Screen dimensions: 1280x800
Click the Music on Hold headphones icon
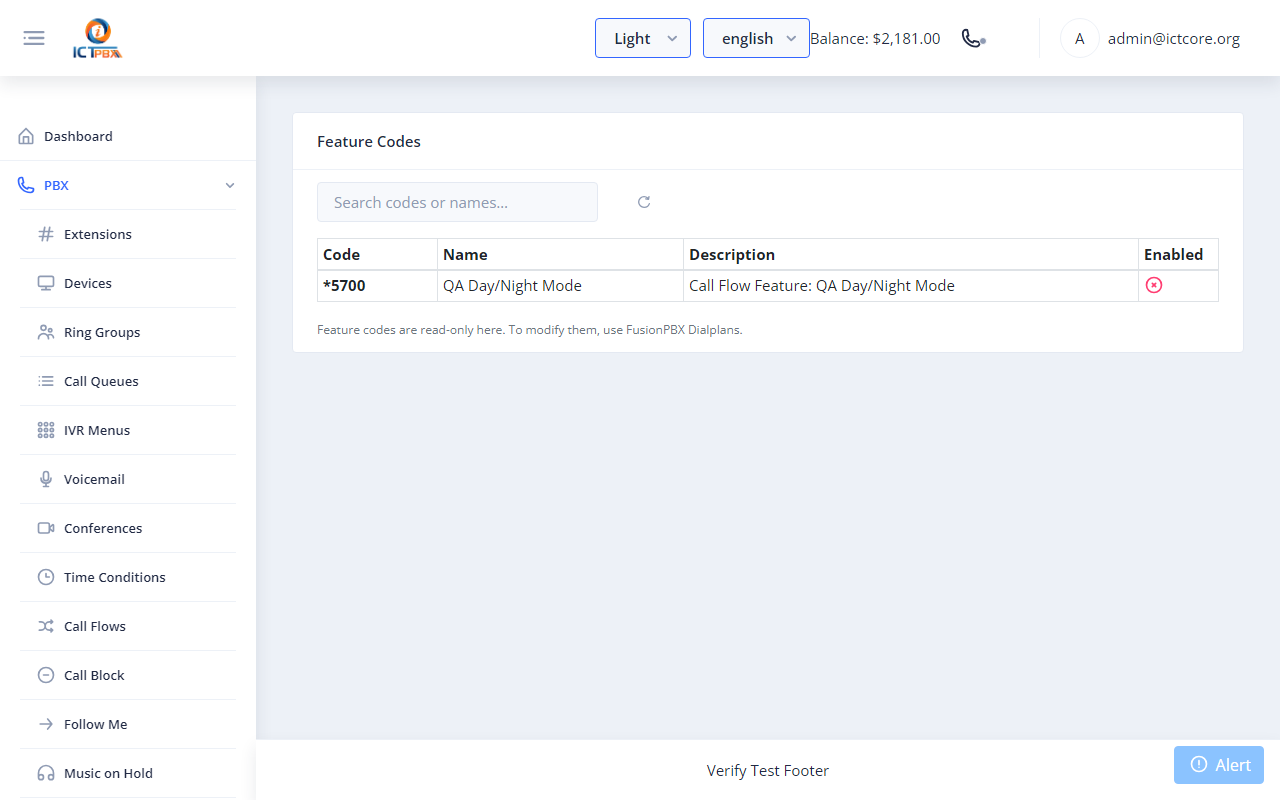click(46, 773)
